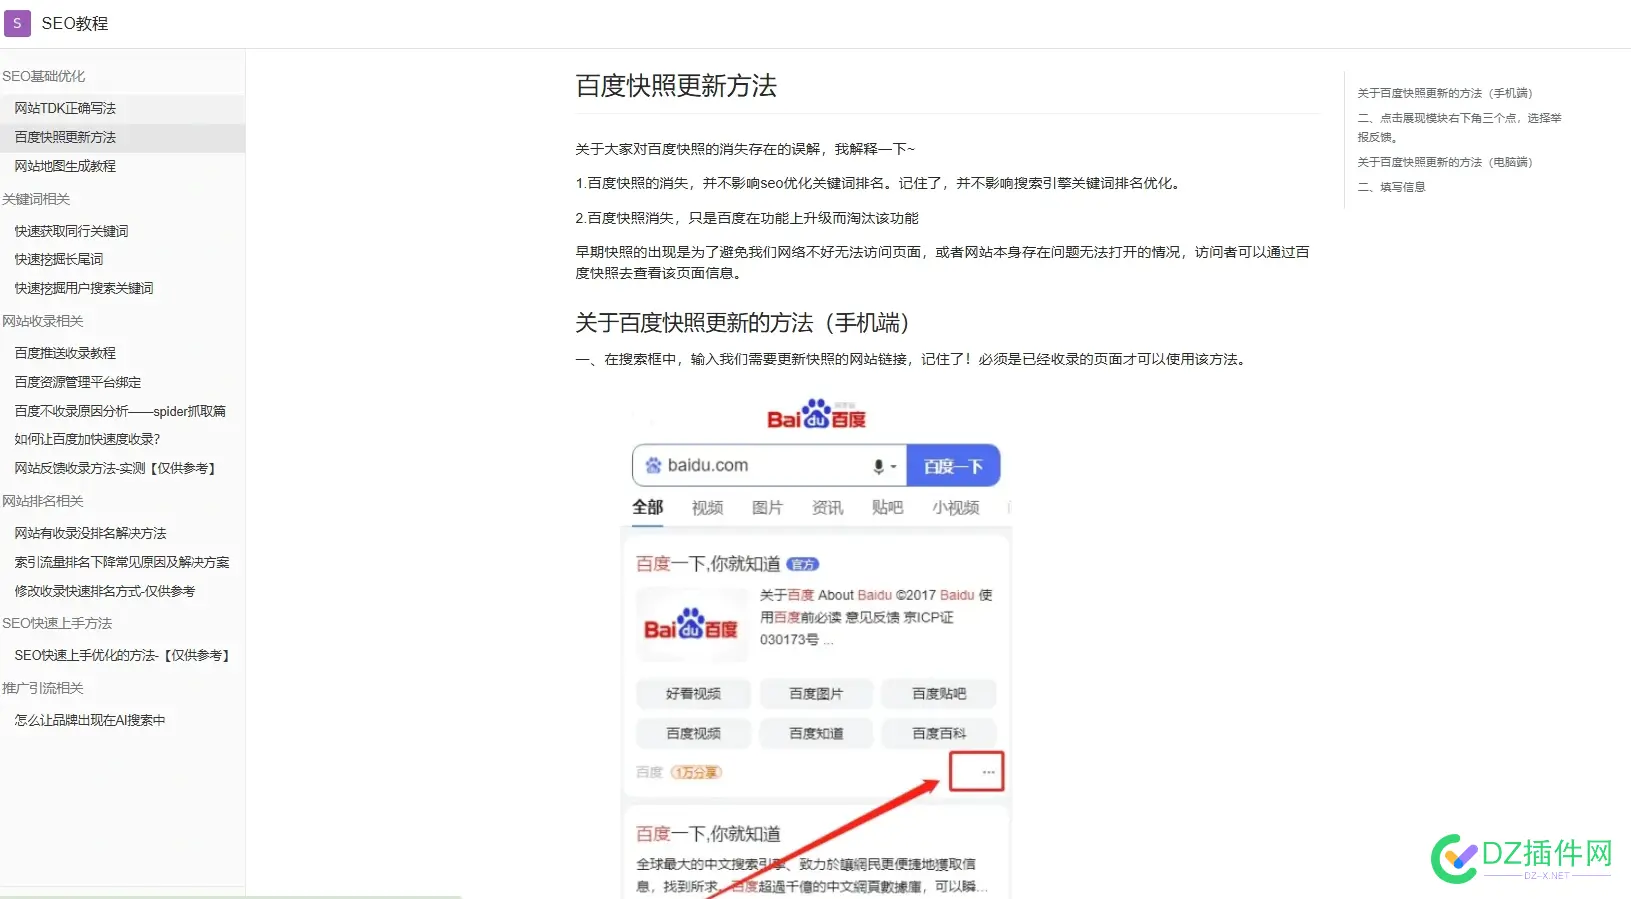Open 网站有收录没排名解决方法 entry
This screenshot has width=1631, height=899.
pyautogui.click(x=90, y=533)
